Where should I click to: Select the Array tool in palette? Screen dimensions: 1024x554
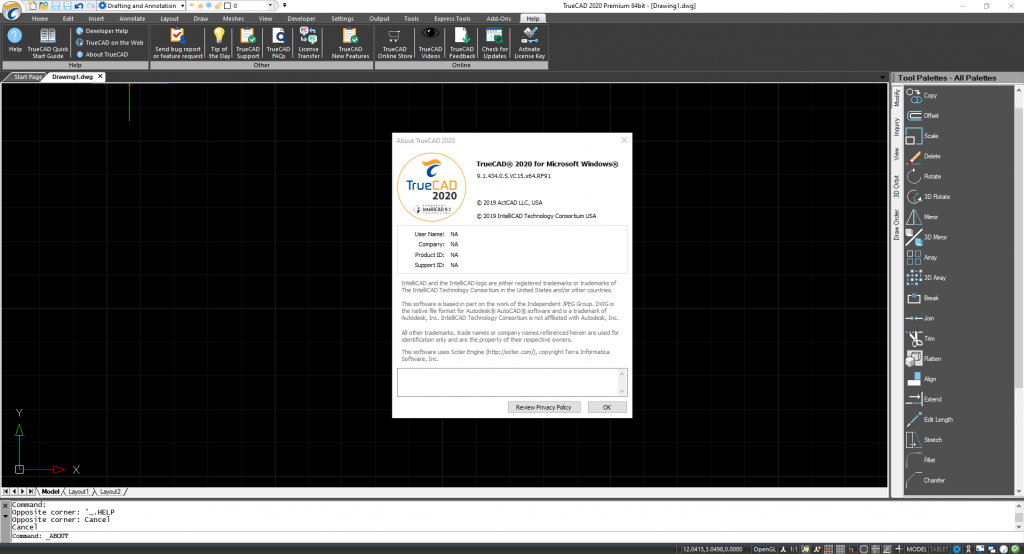click(922, 257)
